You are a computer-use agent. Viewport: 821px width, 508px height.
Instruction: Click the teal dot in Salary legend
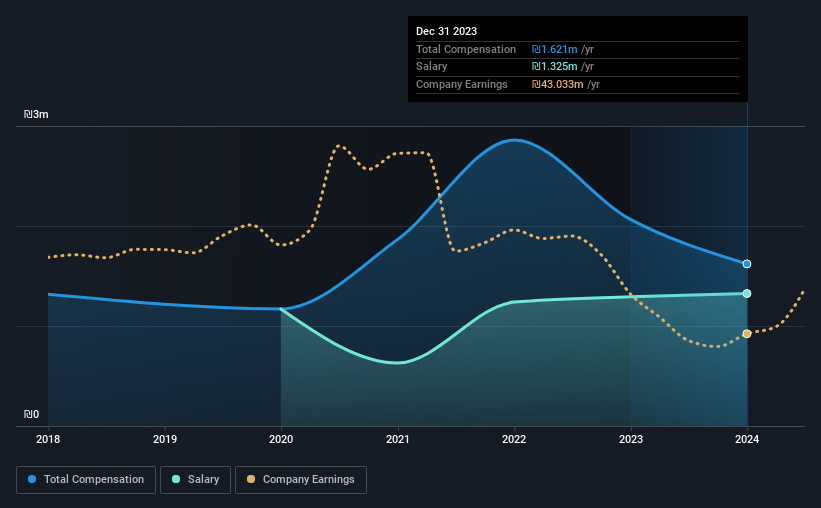[x=176, y=479]
